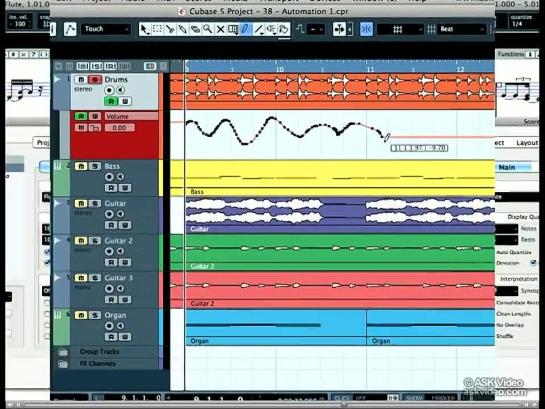
Task: Click the global Solo all button in track list header
Action: (97, 66)
